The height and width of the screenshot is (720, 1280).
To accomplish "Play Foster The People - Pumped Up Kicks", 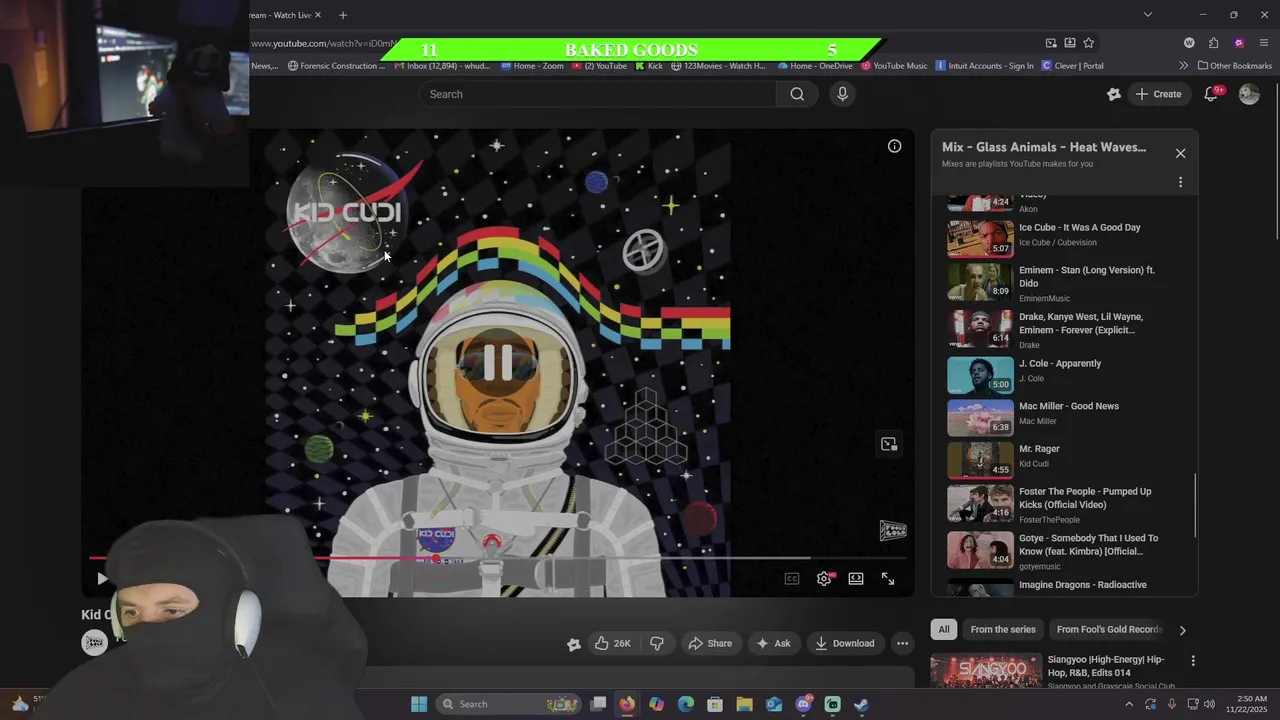I will tap(1065, 503).
